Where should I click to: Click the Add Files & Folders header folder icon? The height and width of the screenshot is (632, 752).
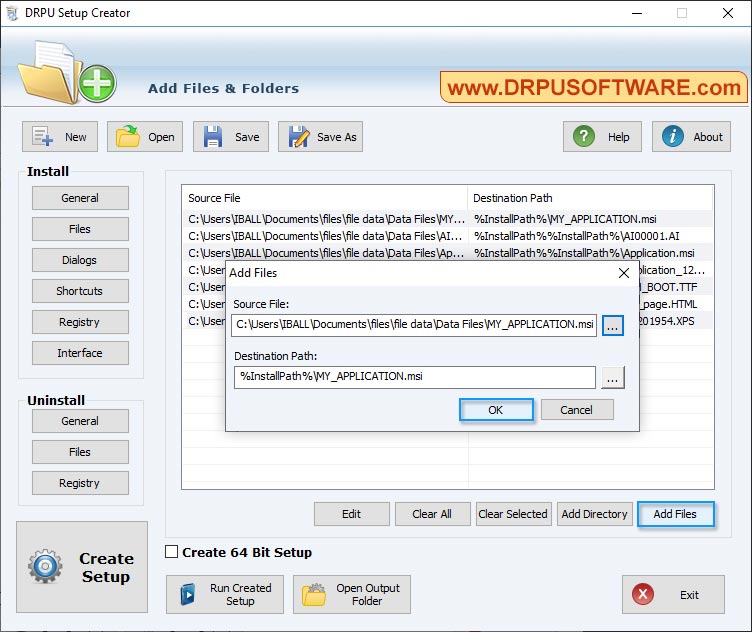pyautogui.click(x=67, y=73)
